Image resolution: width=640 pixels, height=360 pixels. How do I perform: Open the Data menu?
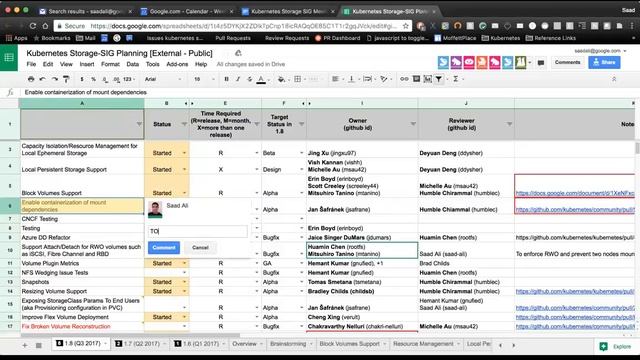pos(132,64)
